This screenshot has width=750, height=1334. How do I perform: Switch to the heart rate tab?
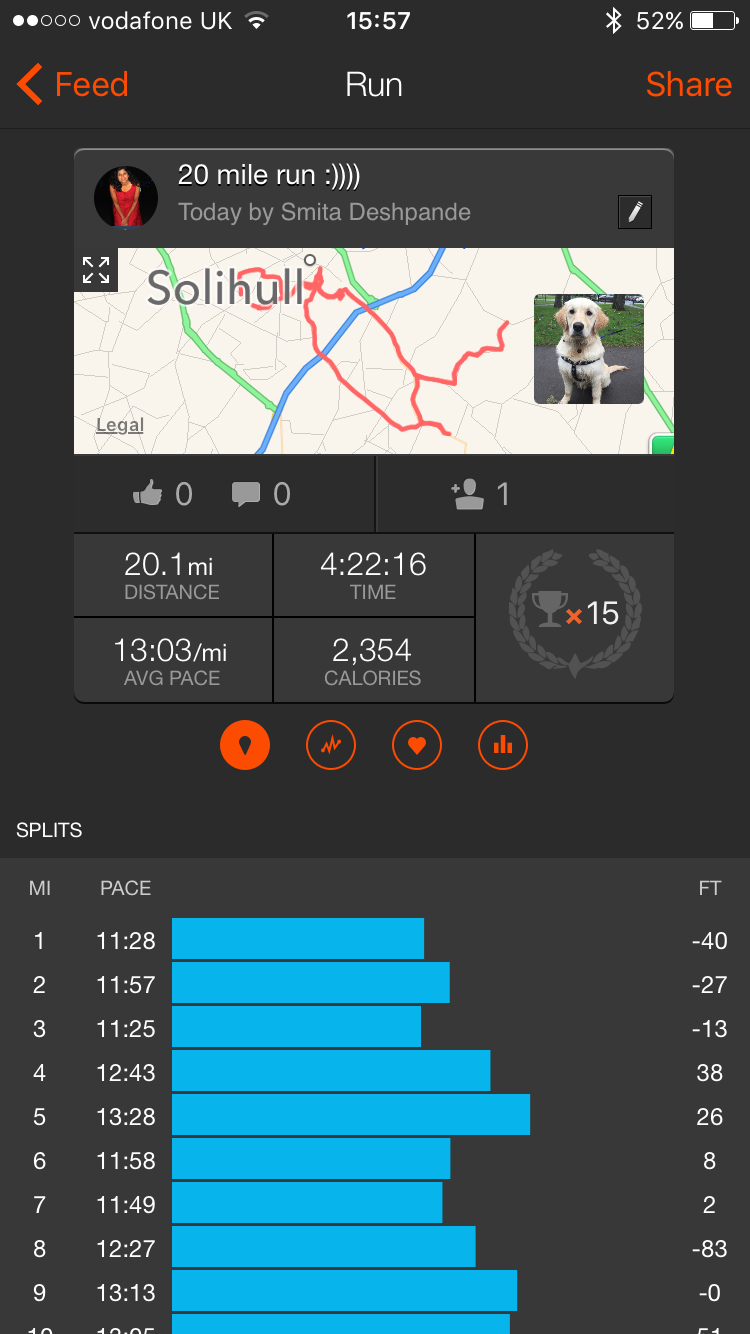(x=417, y=744)
